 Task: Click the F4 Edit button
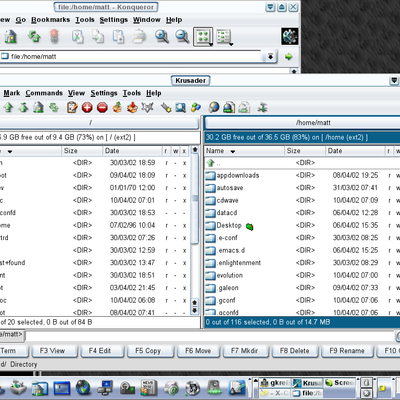(x=101, y=351)
